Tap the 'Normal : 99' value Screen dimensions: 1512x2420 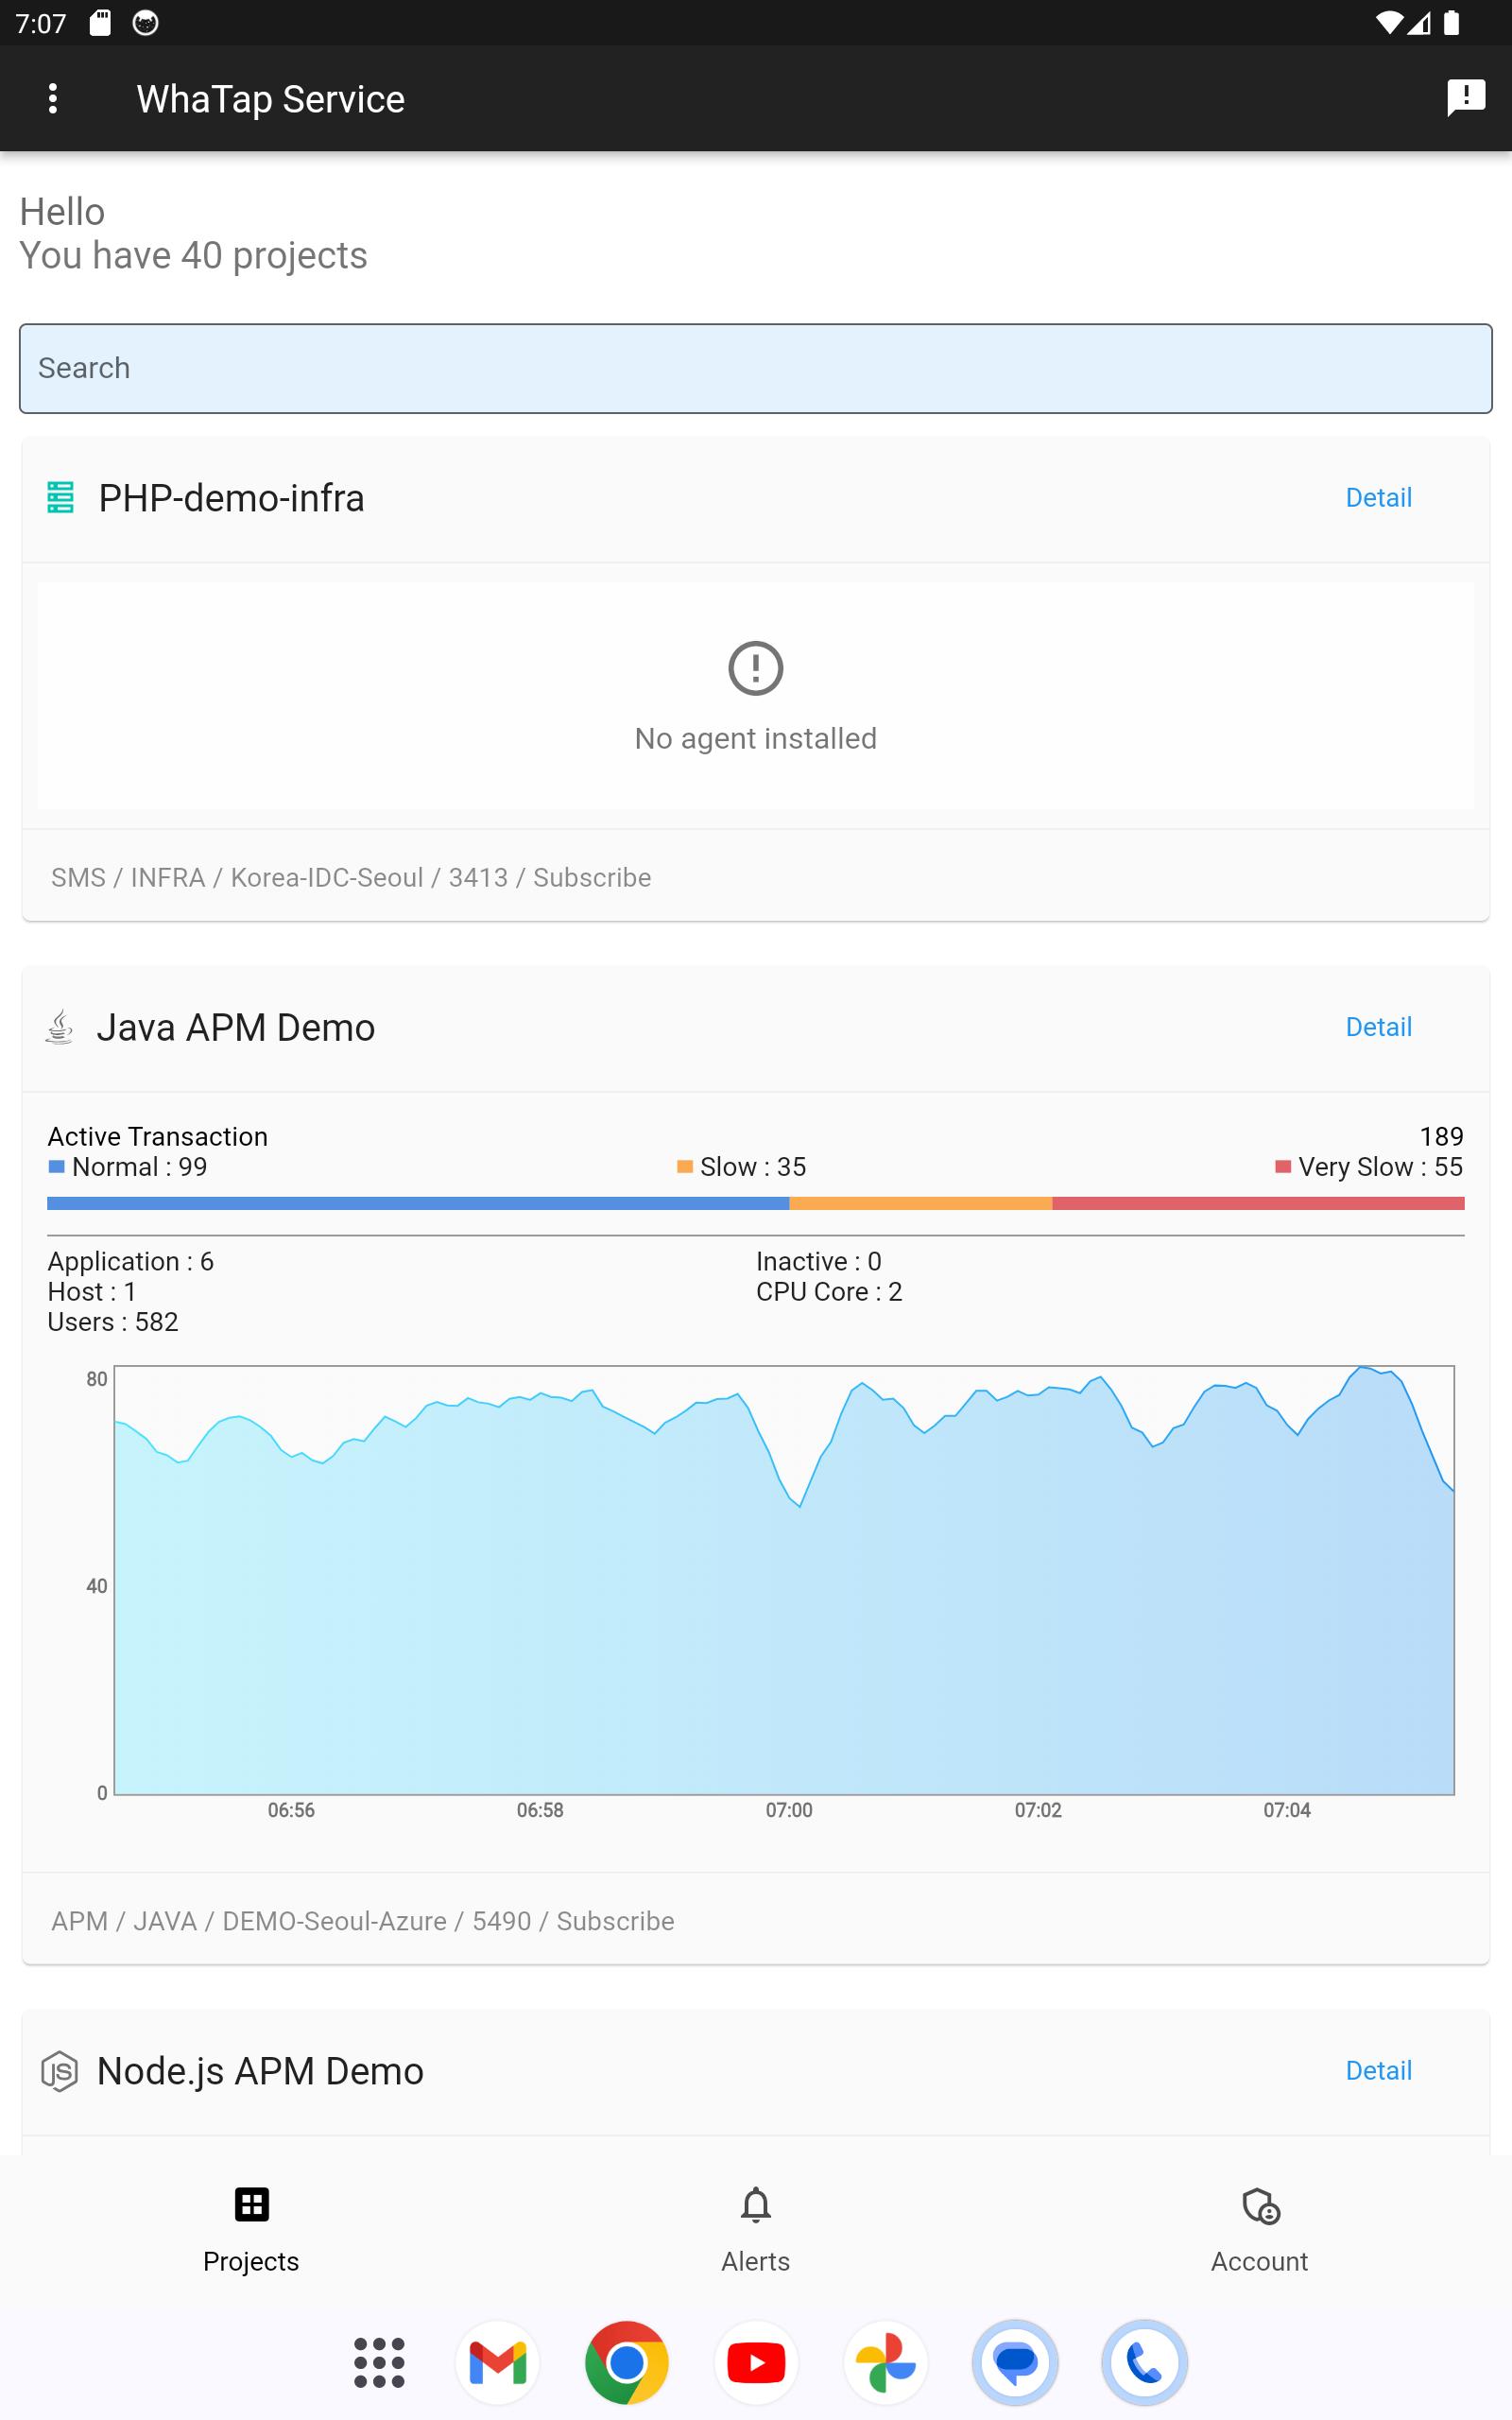click(x=139, y=1166)
